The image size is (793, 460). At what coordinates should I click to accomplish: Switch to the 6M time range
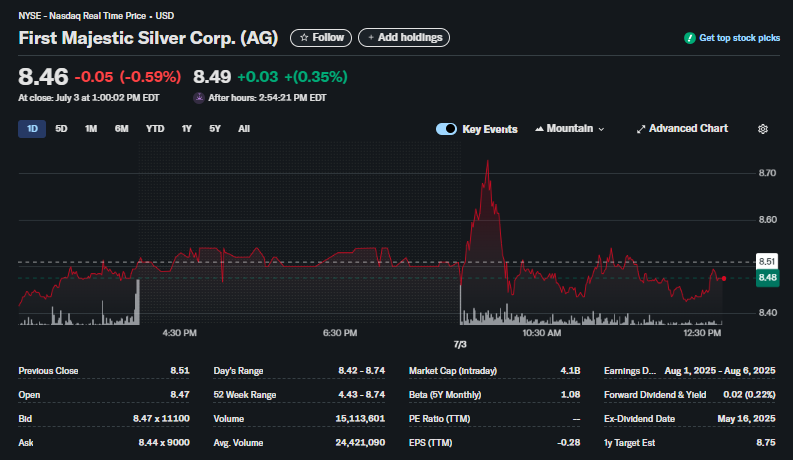(121, 129)
